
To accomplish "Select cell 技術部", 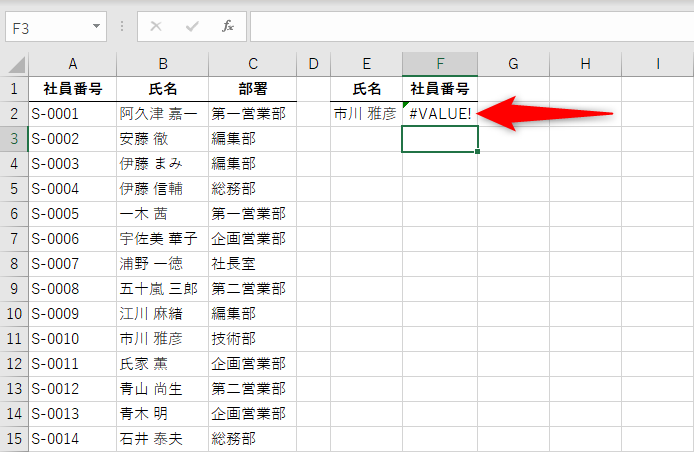I will [x=252, y=339].
